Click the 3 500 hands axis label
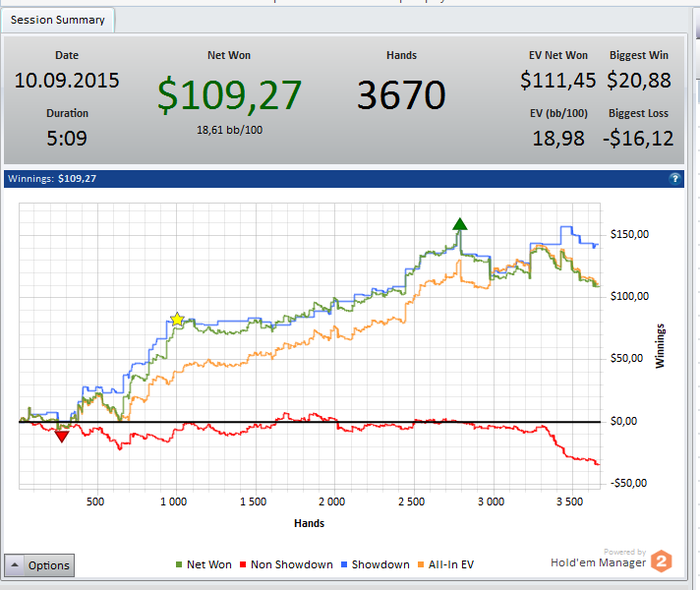The image size is (700, 590). (x=570, y=502)
